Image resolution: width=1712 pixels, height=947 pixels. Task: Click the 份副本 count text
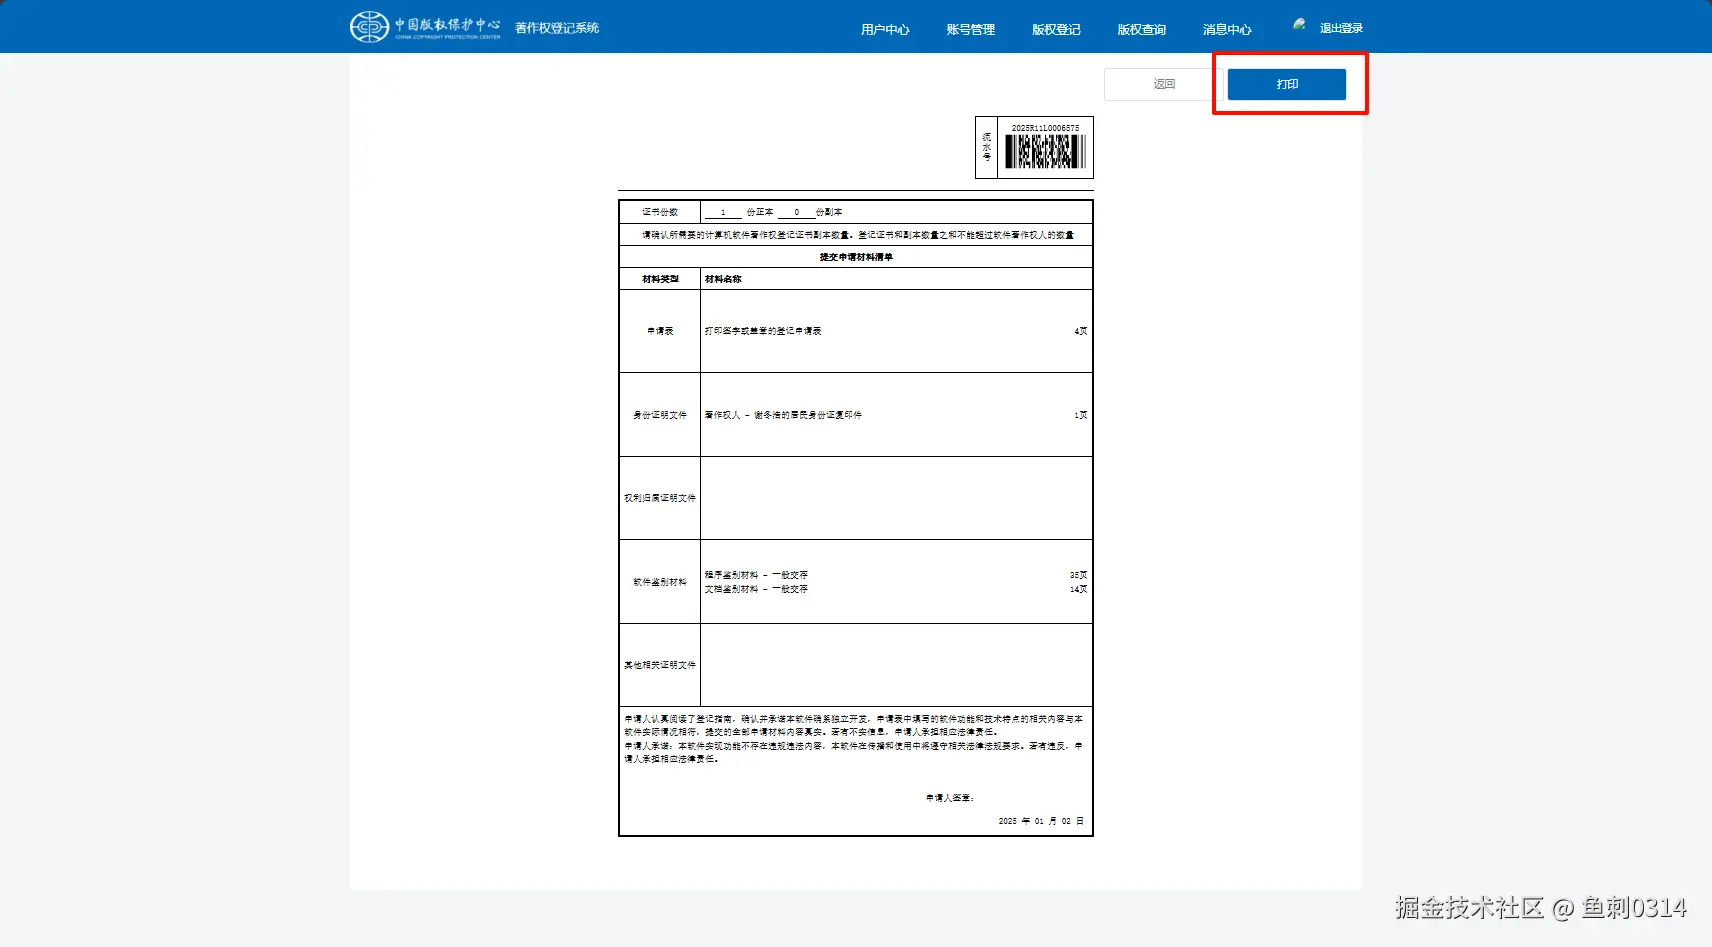tap(829, 212)
